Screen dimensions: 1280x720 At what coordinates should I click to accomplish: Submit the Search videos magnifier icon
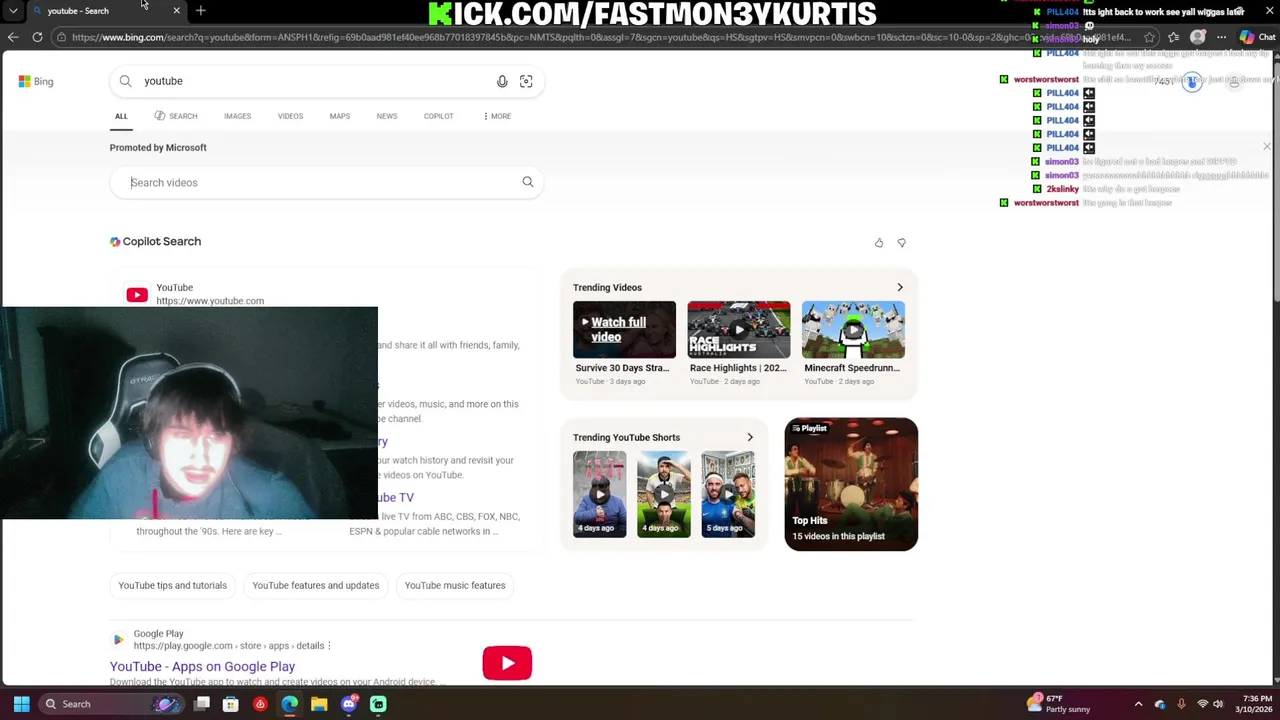tap(528, 182)
